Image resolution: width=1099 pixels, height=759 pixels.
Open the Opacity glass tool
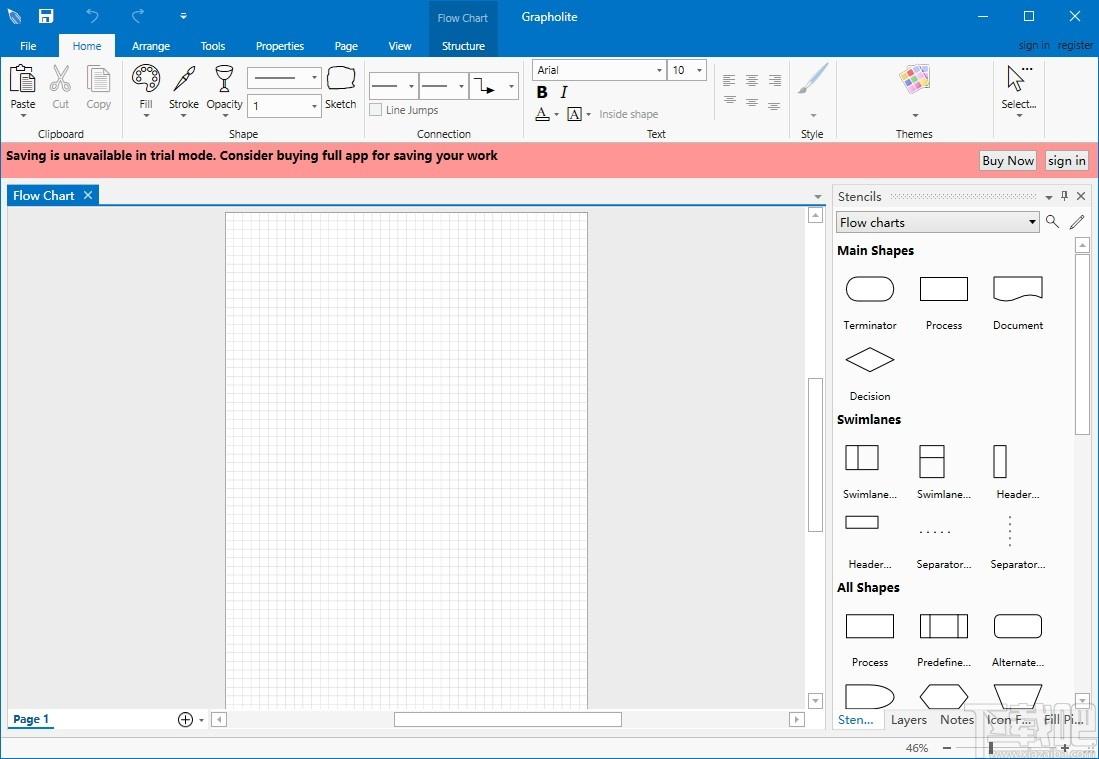coord(224,90)
